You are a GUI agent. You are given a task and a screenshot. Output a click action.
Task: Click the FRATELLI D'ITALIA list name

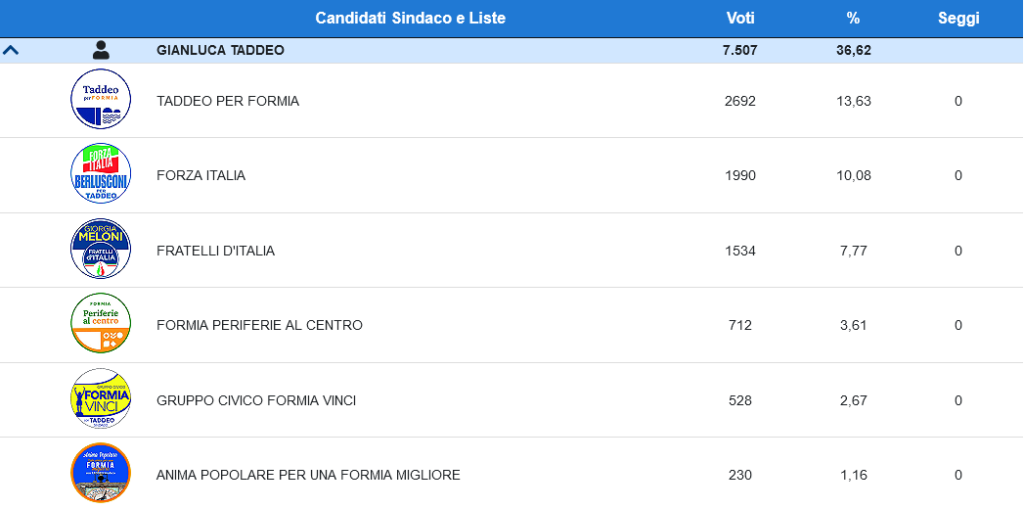[216, 251]
